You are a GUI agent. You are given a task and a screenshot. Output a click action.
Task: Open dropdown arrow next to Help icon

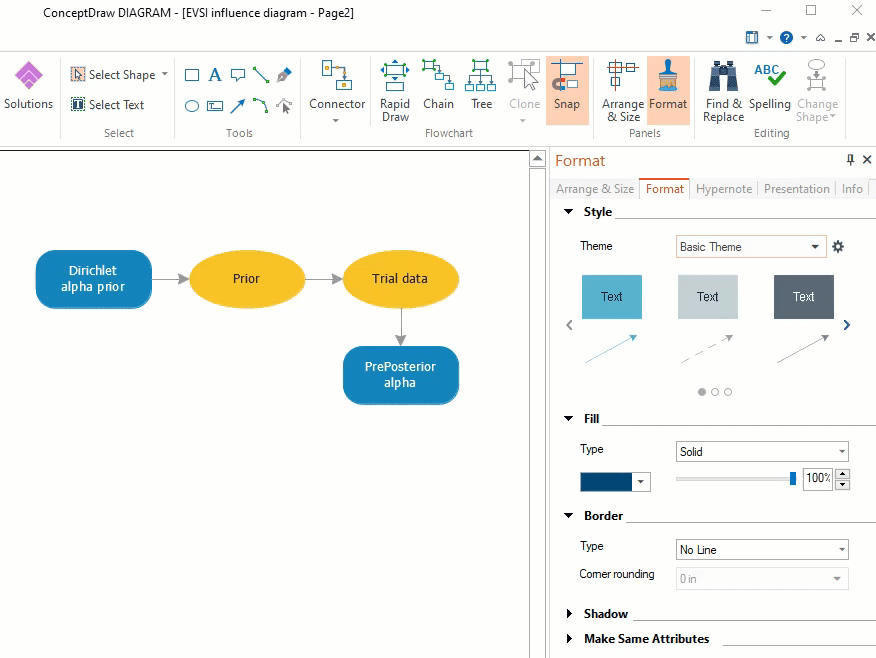(803, 37)
